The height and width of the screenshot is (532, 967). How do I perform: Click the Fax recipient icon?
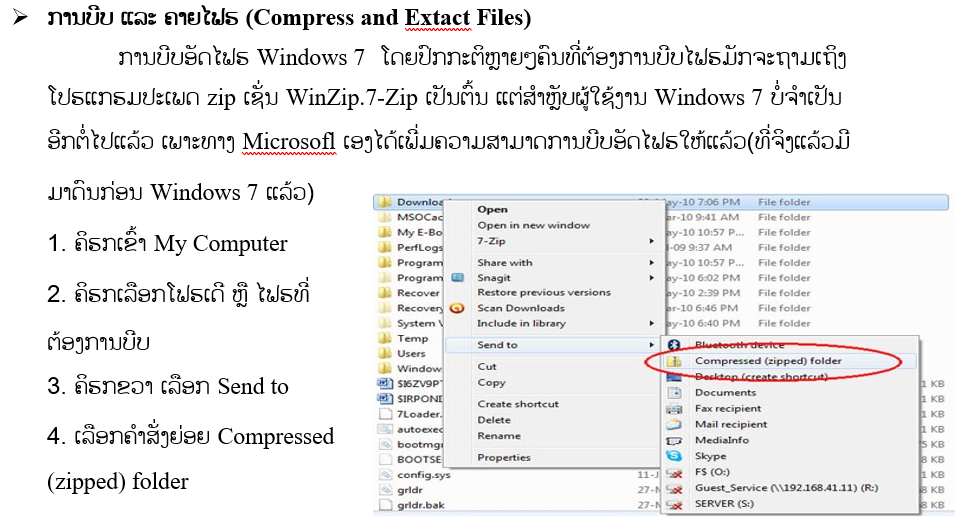[675, 408]
